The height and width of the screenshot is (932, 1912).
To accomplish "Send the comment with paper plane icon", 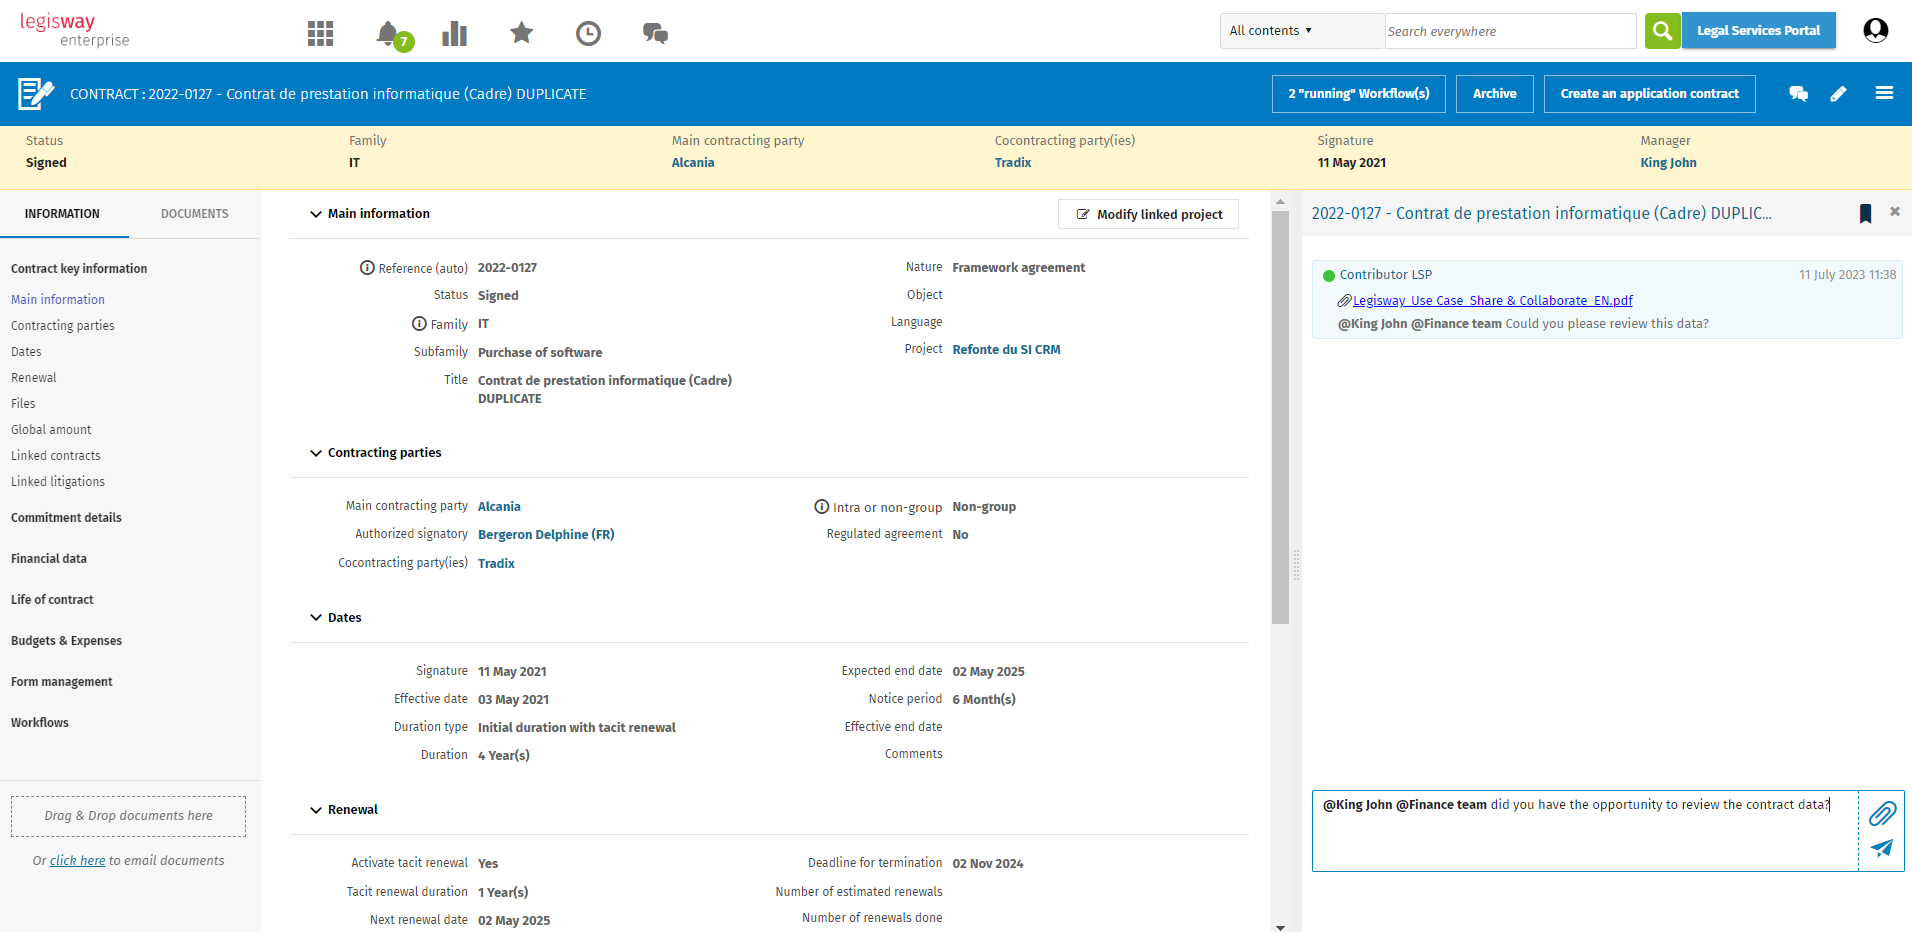I will [1882, 848].
